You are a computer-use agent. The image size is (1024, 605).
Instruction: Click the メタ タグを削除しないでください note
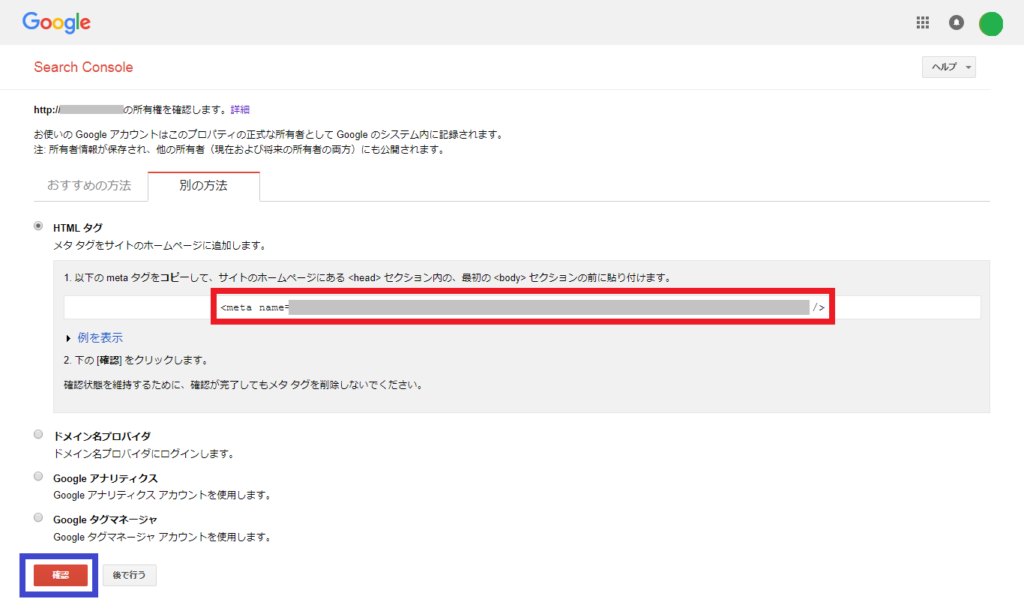click(244, 385)
